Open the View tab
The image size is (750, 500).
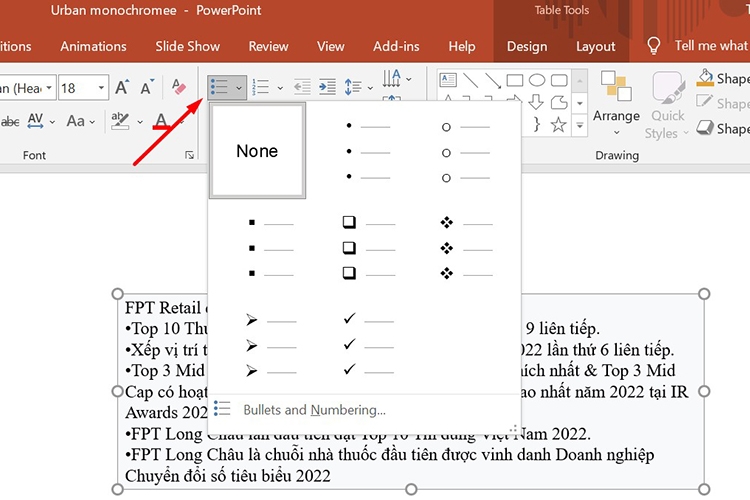pyautogui.click(x=331, y=46)
